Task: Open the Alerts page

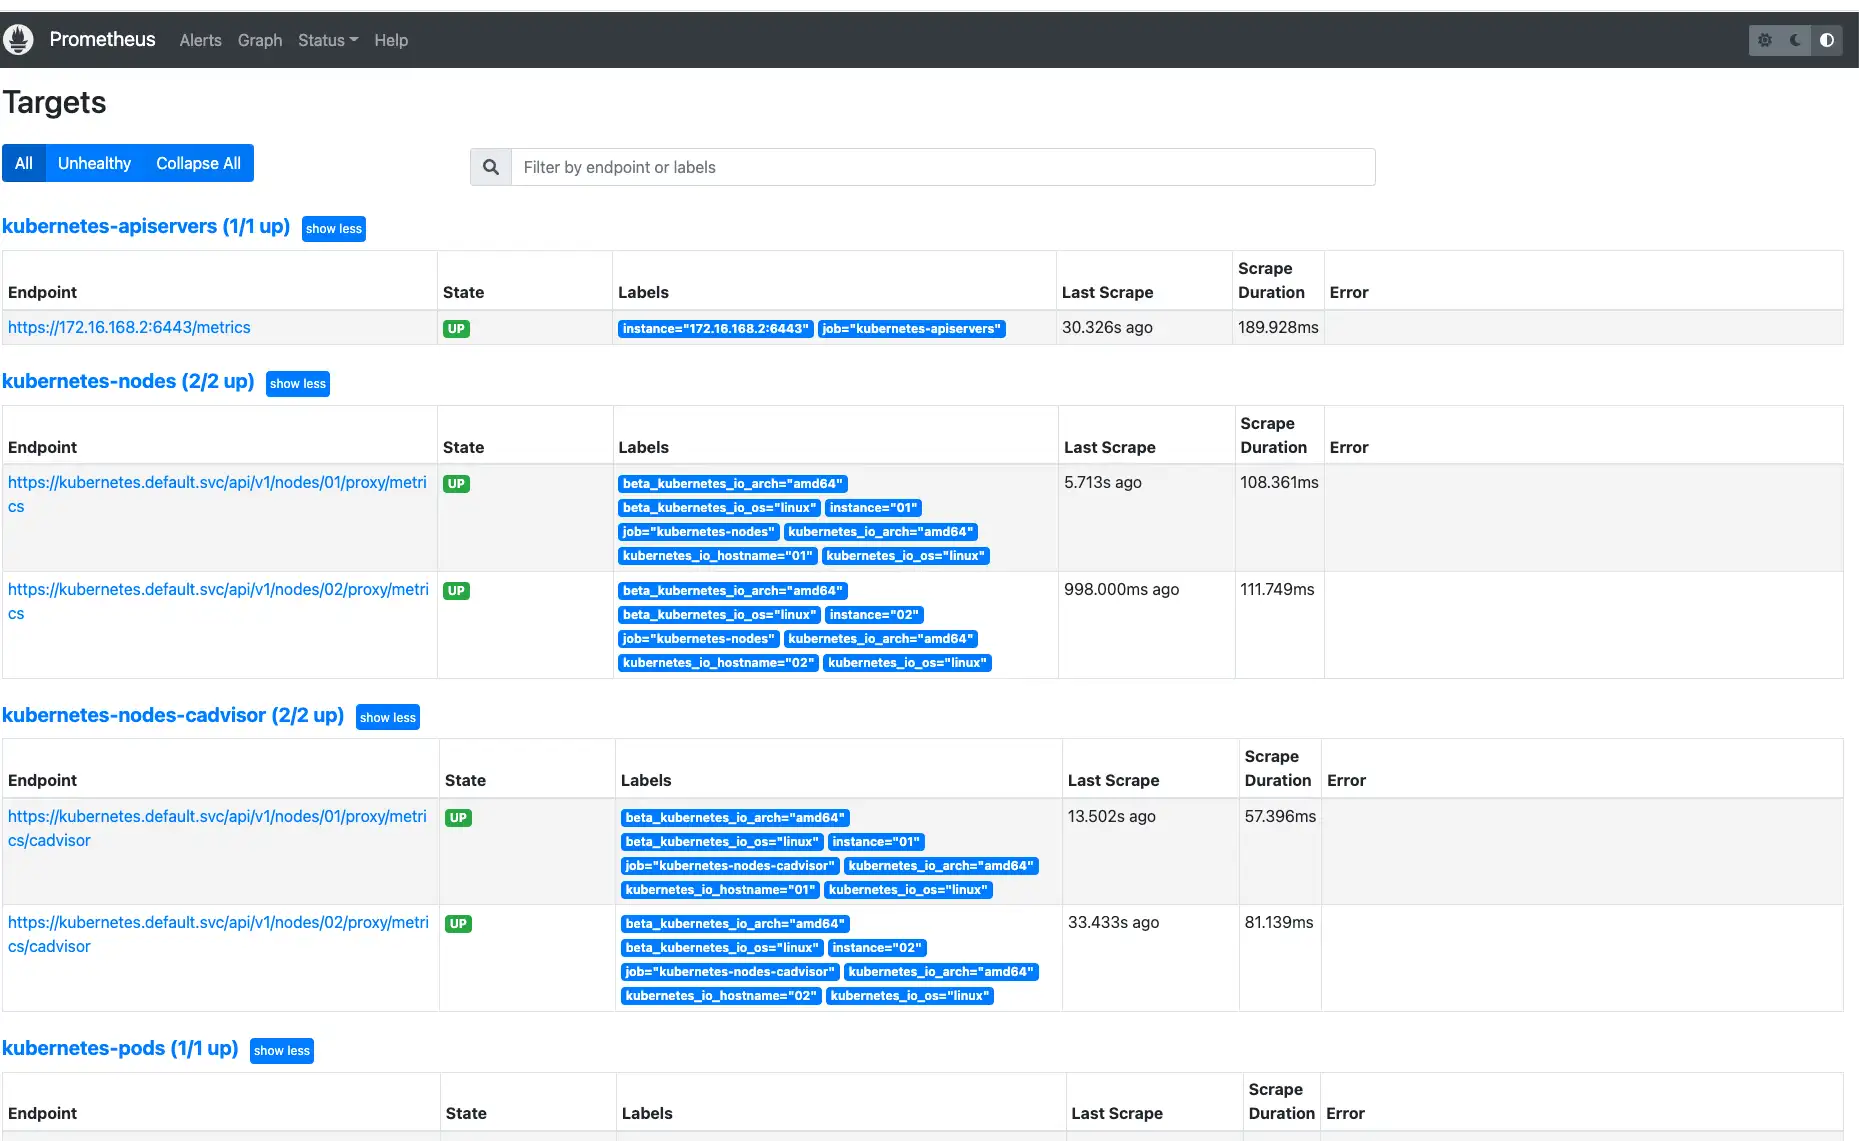Action: 200,40
